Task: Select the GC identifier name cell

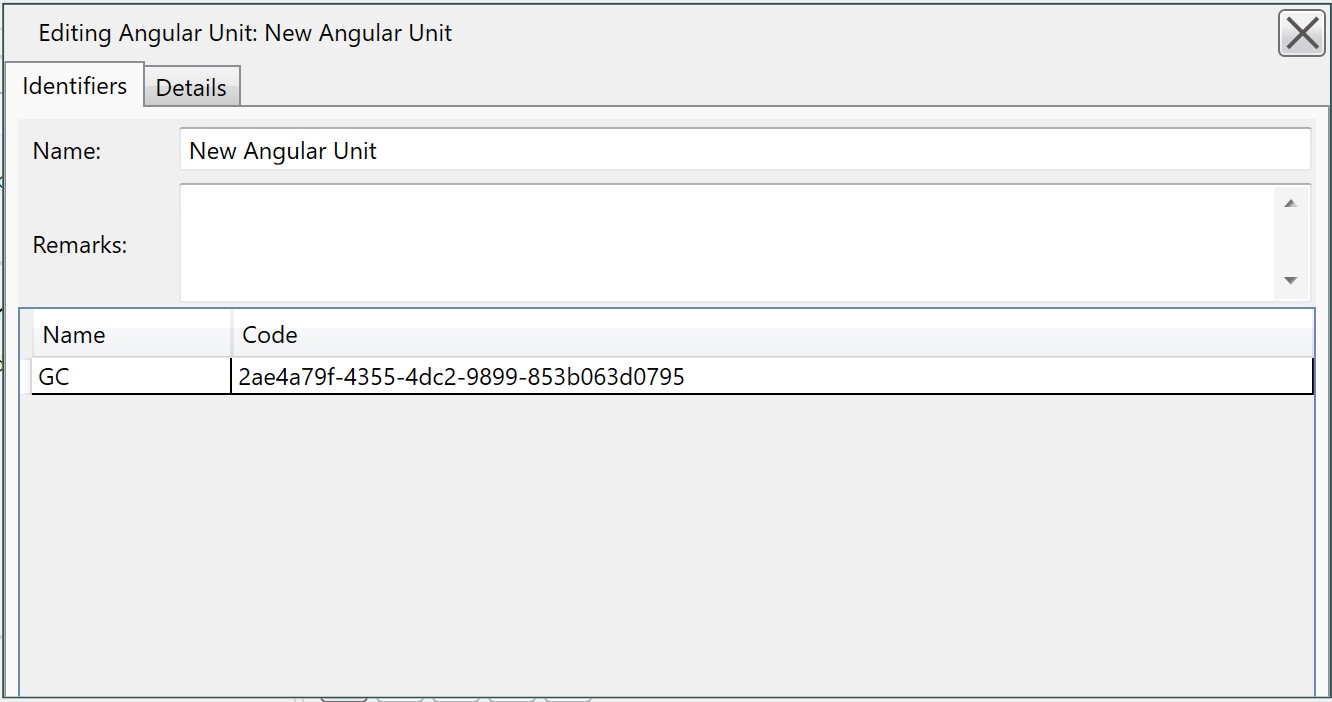Action: (x=131, y=377)
